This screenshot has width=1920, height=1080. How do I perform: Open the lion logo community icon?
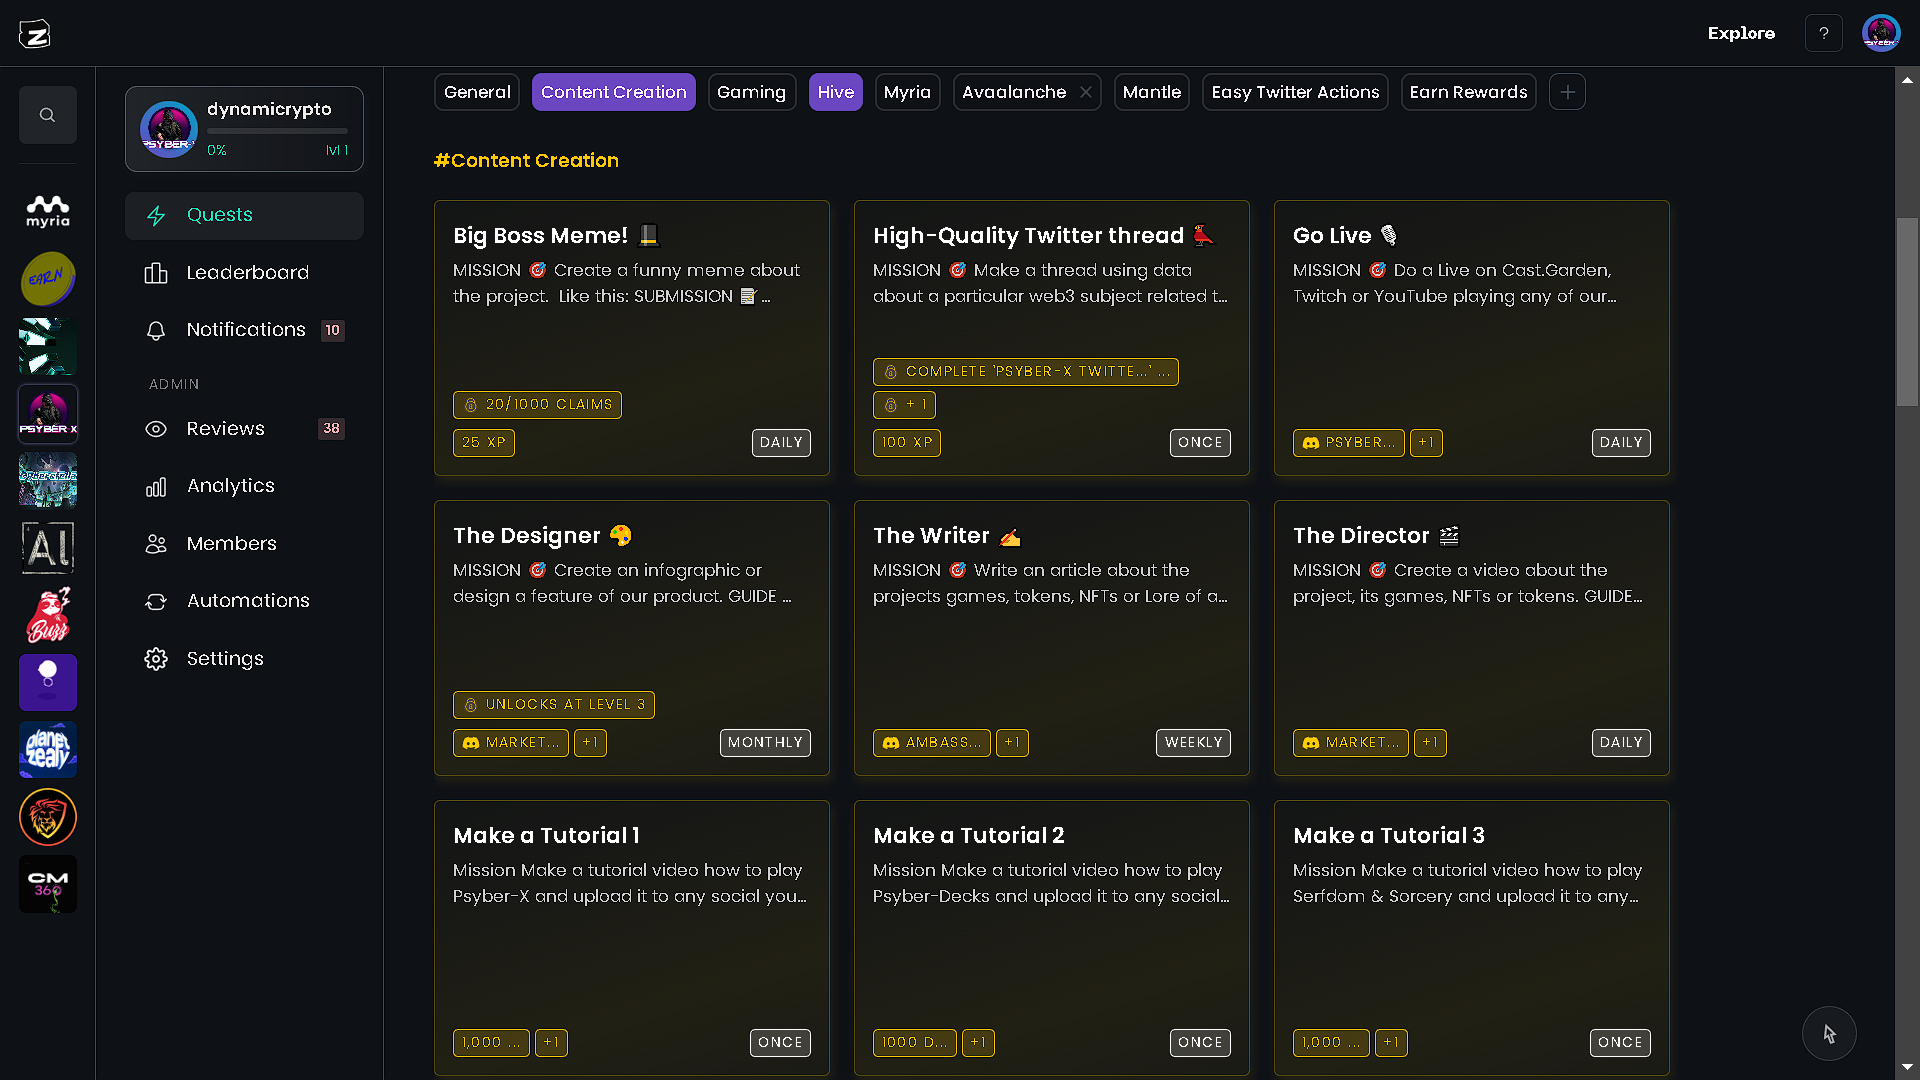48,817
